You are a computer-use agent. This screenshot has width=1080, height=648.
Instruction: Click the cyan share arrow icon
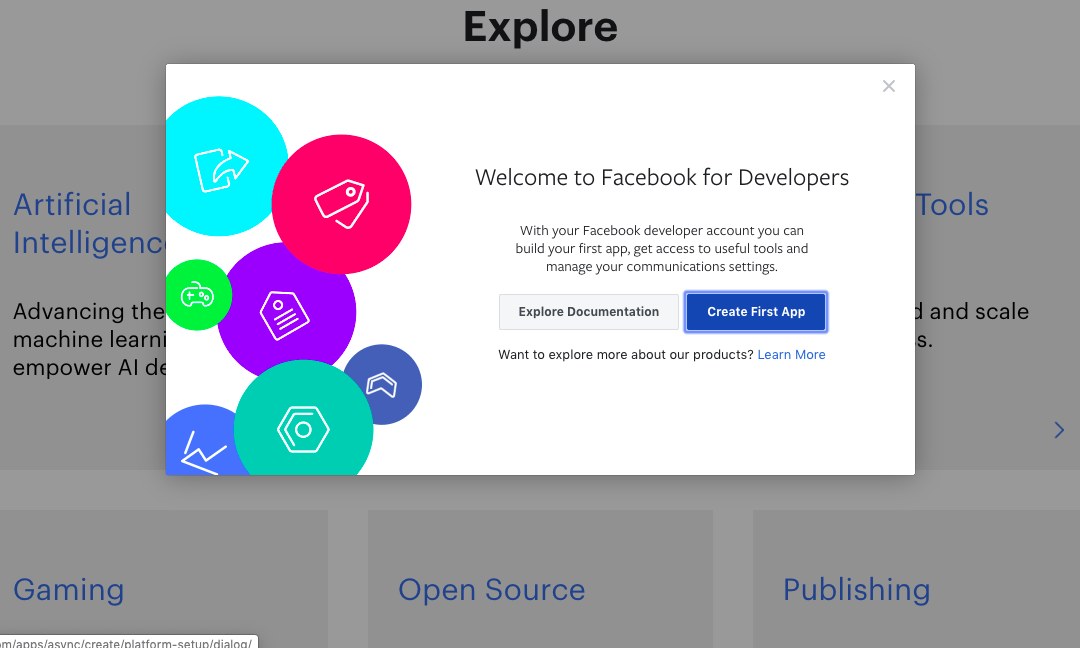point(220,168)
